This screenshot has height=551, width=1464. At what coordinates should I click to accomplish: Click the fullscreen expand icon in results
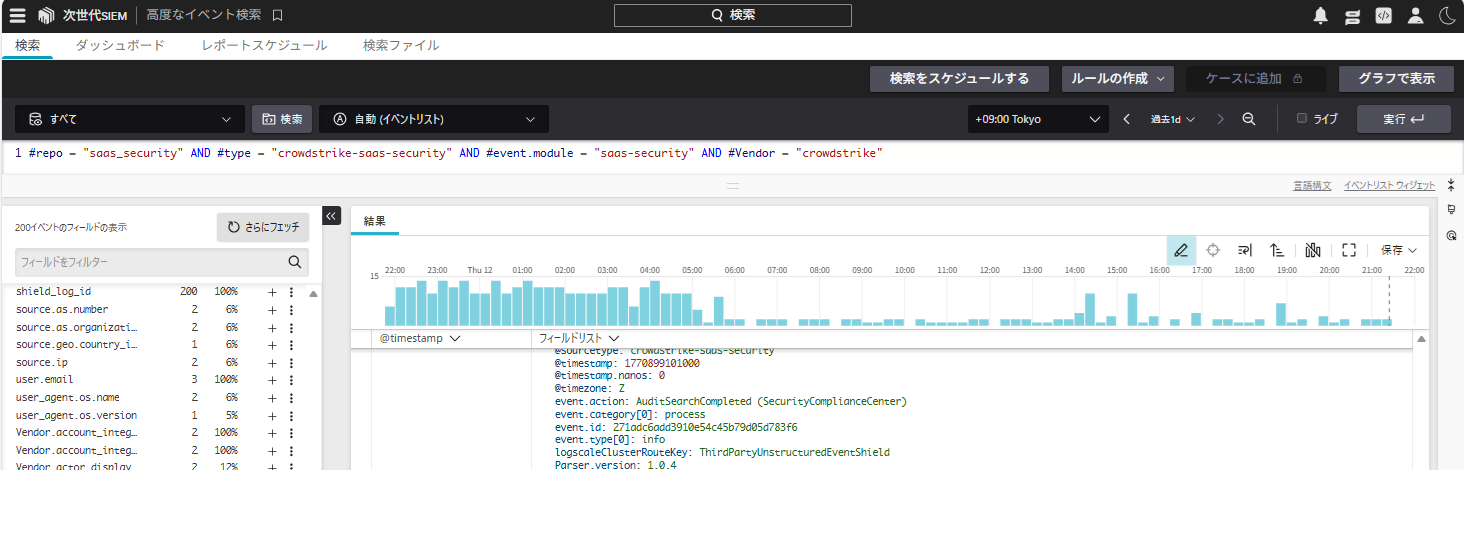tap(1348, 250)
